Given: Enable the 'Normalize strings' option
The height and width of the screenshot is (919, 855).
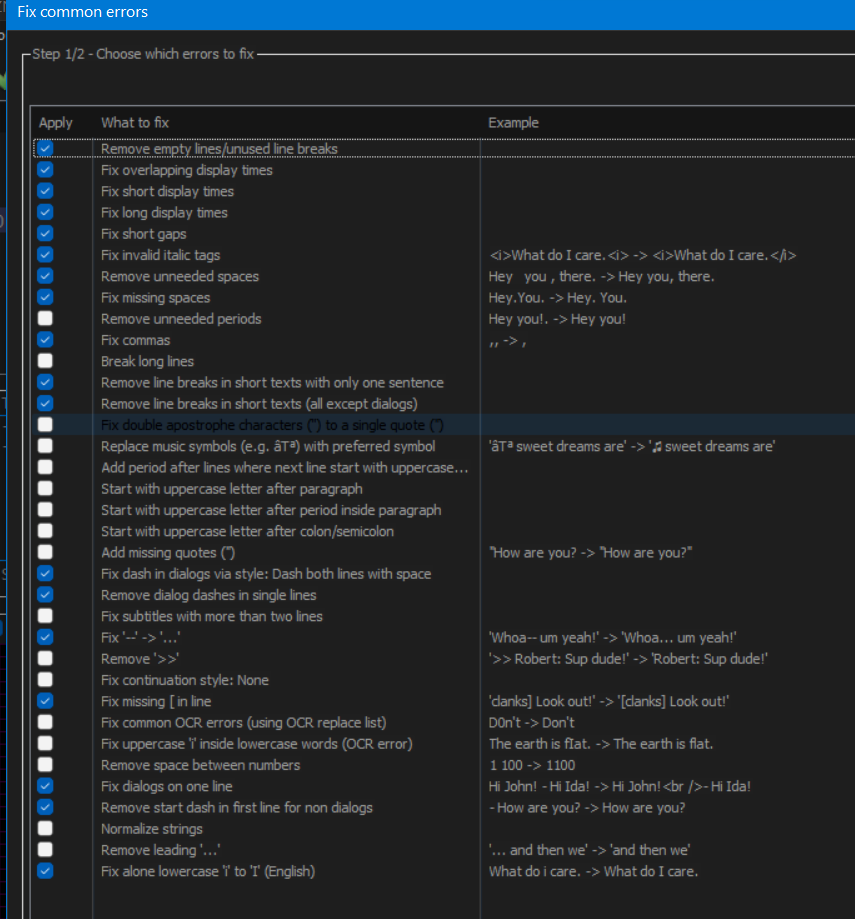Looking at the screenshot, I should pos(44,828).
